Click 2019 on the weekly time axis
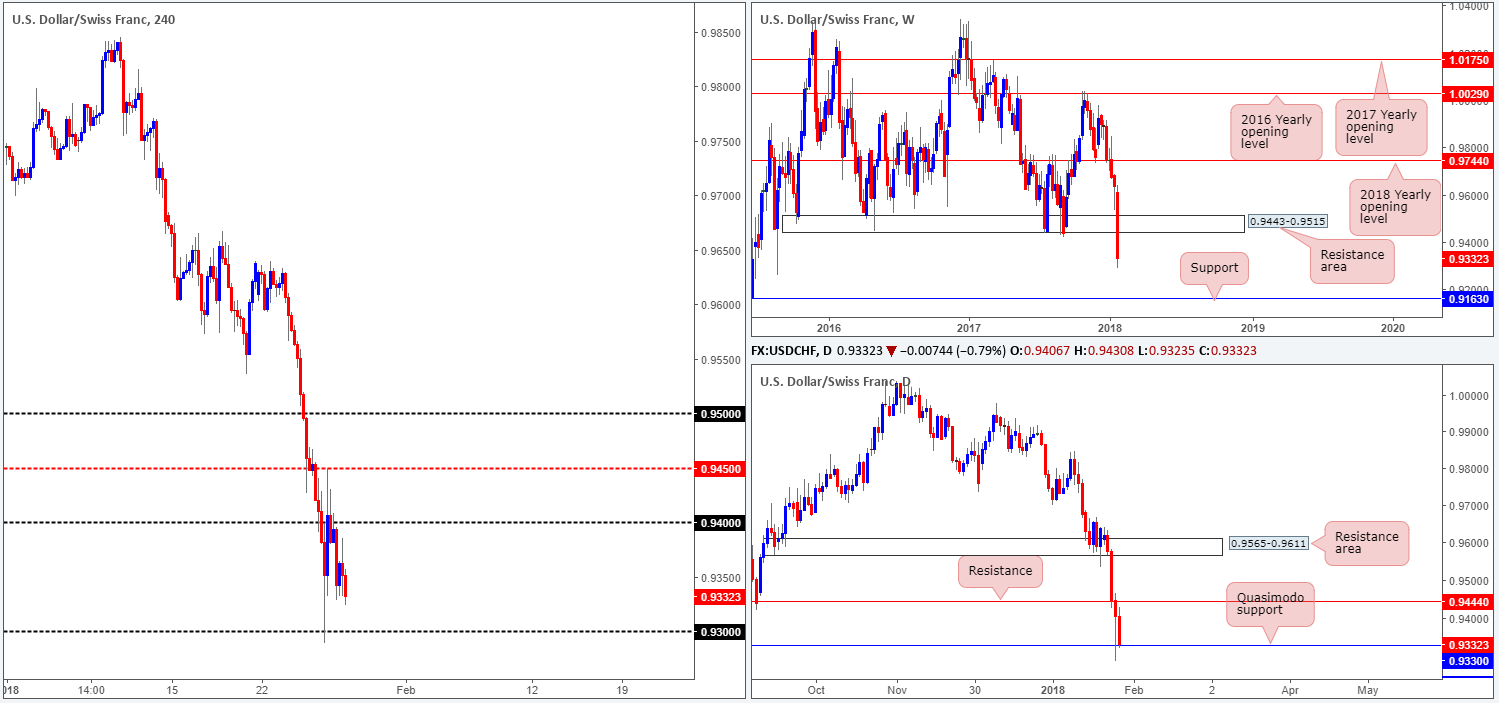 1252,328
